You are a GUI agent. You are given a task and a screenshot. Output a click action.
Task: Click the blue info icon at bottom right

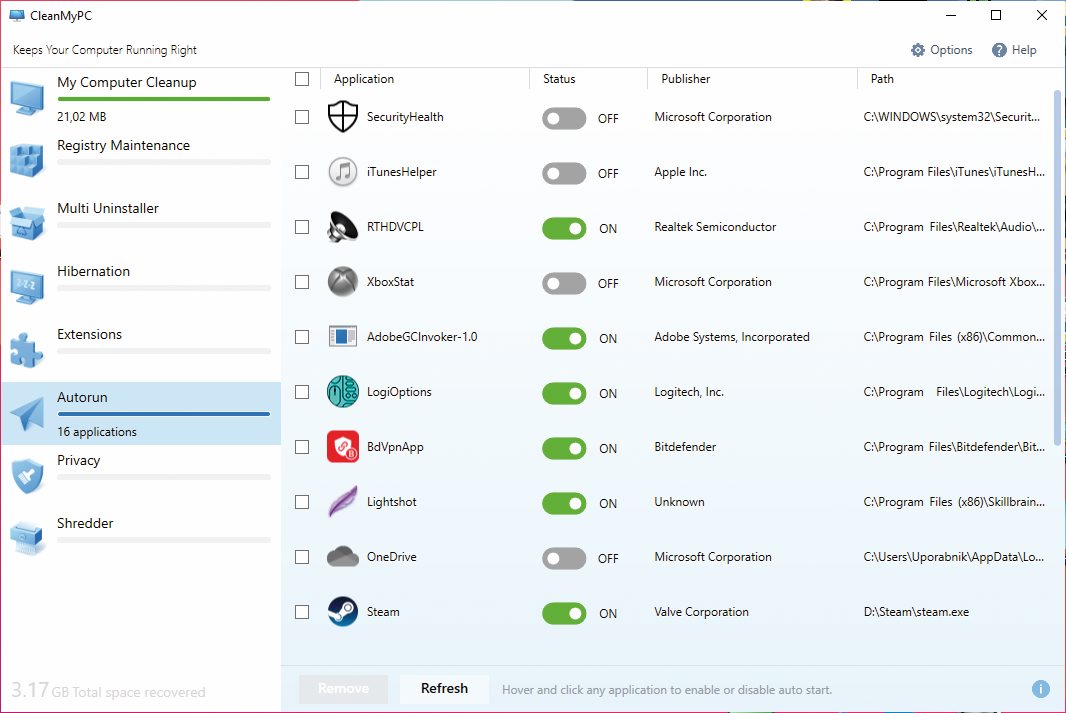[x=1040, y=689]
